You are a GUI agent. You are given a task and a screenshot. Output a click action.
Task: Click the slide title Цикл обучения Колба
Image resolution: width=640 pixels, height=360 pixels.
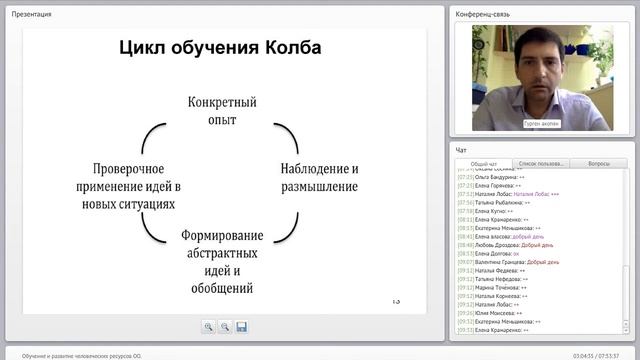pos(220,47)
